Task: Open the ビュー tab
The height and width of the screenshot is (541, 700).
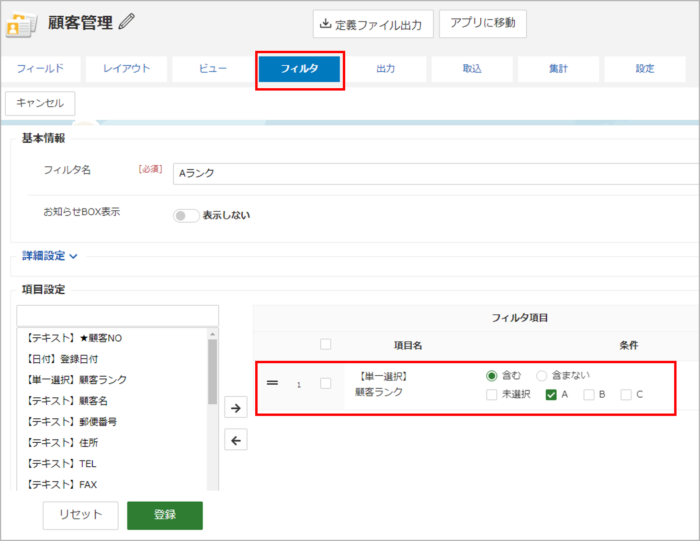Action: point(212,69)
